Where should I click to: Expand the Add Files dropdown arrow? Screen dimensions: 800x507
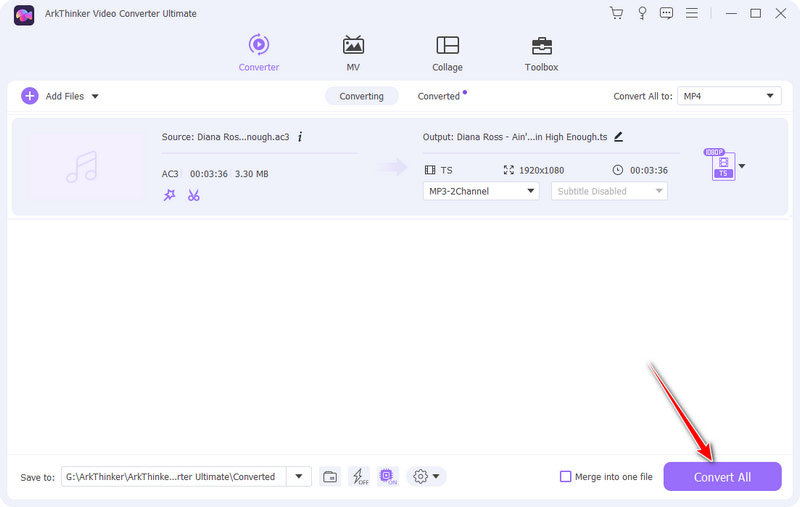point(95,96)
